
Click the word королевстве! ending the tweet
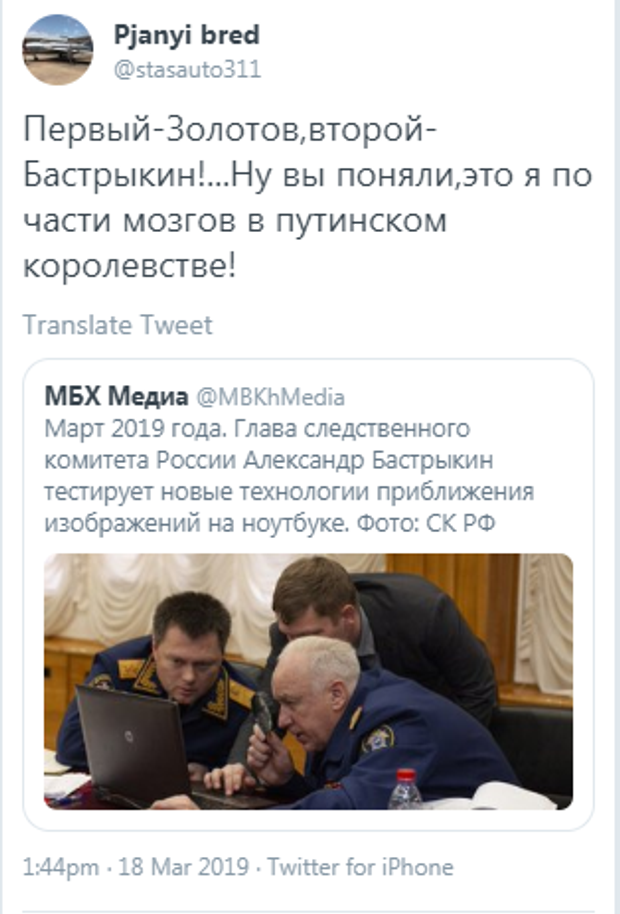(129, 266)
